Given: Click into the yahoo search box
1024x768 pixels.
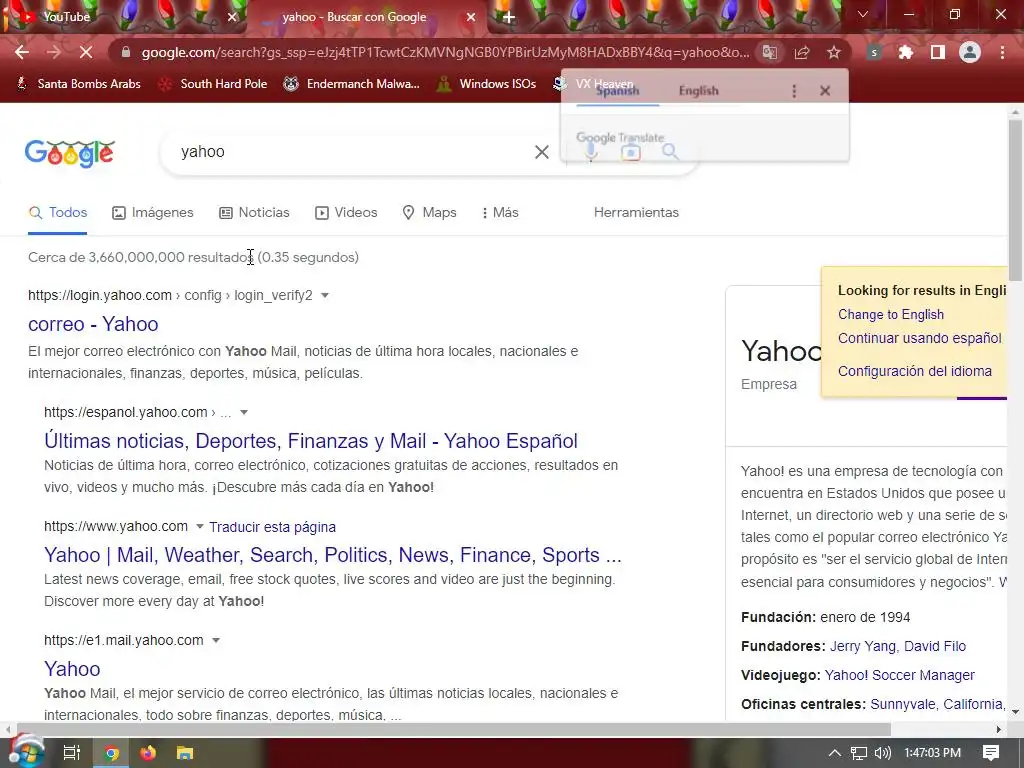Looking at the screenshot, I should tap(353, 152).
